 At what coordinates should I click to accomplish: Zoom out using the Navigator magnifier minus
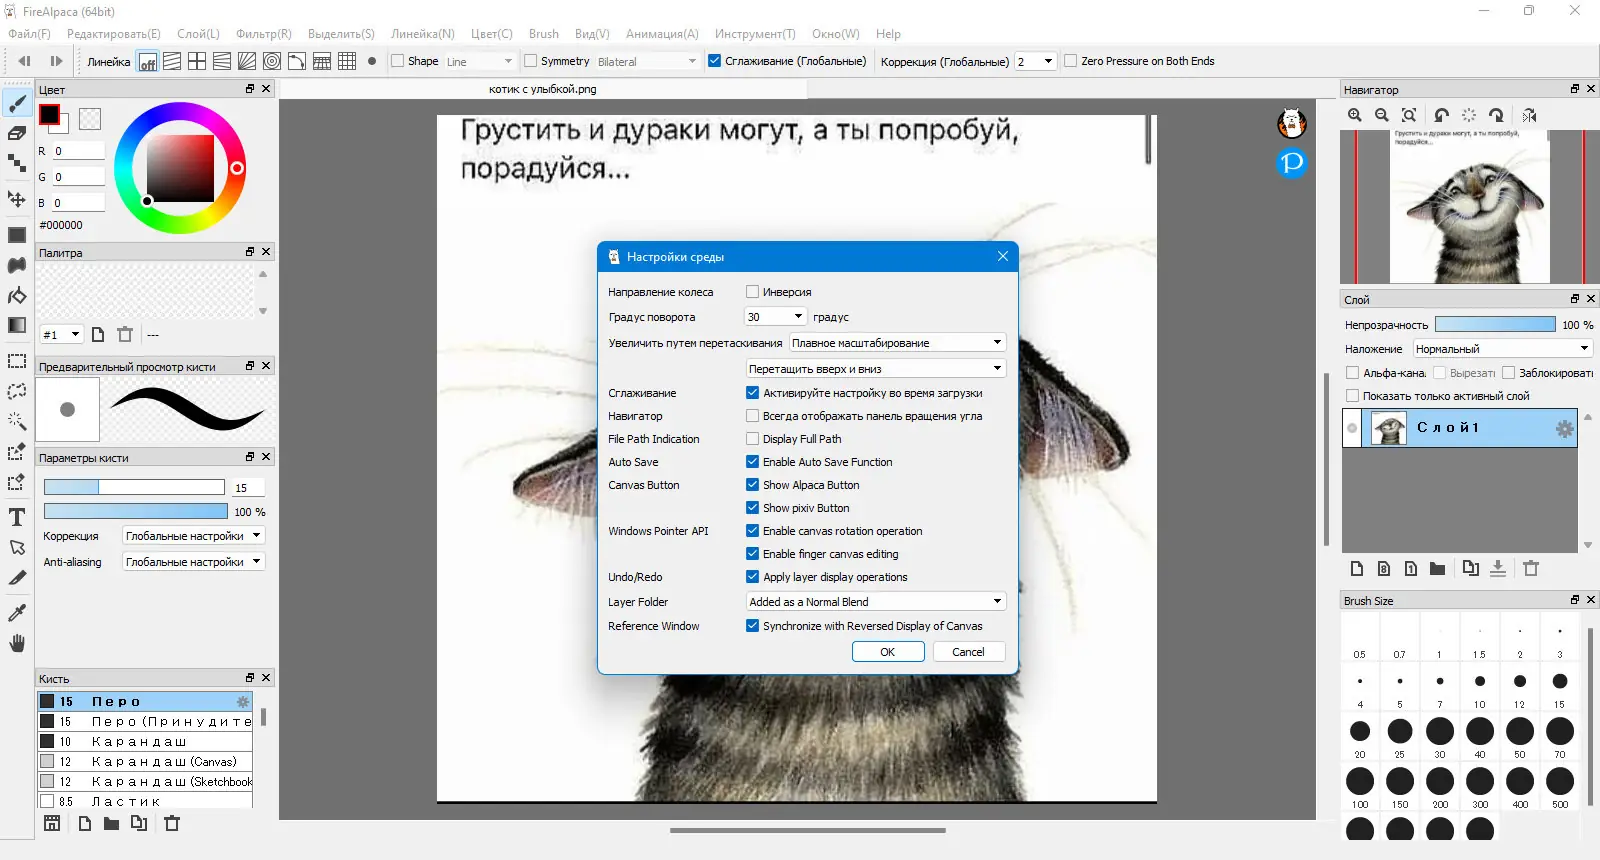click(x=1382, y=115)
